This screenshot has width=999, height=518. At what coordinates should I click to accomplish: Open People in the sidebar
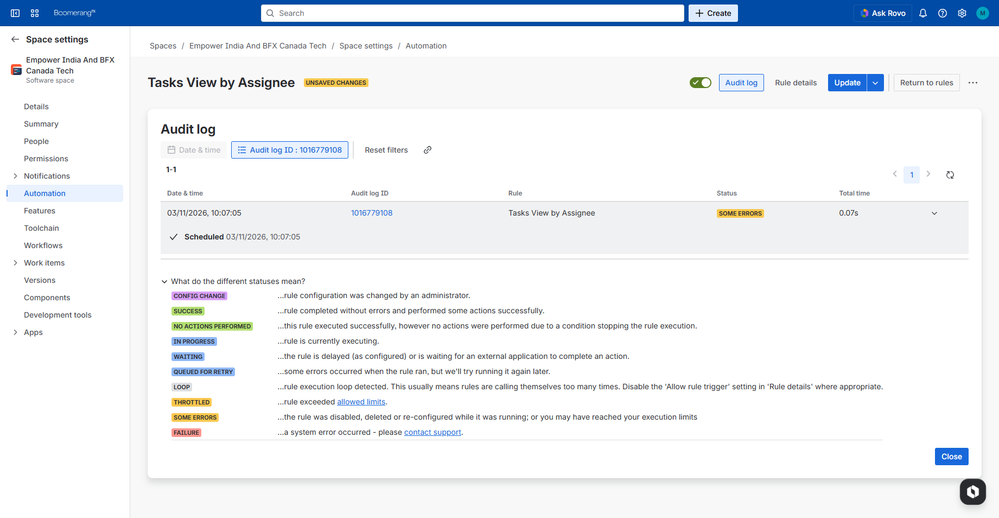click(36, 141)
